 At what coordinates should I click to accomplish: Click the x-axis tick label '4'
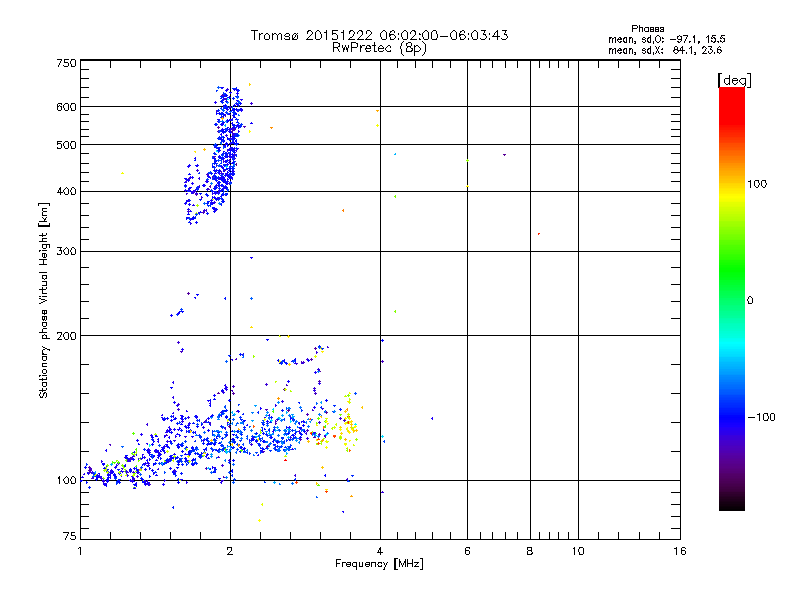380,551
